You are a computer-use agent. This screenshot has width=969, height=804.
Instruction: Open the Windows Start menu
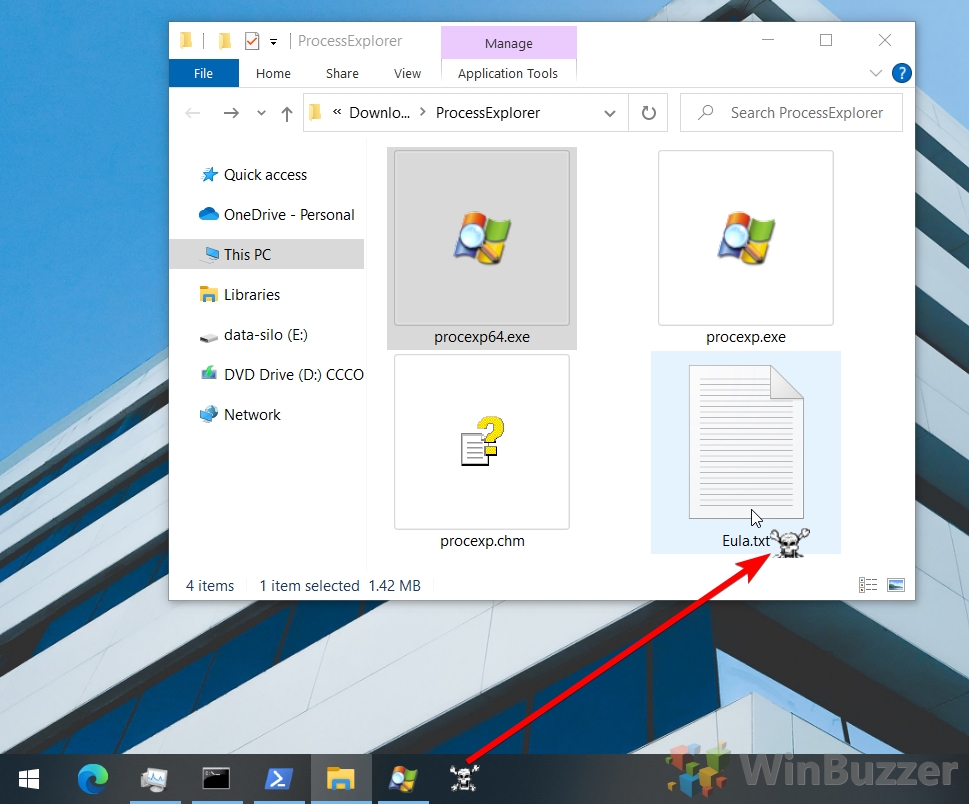point(29,779)
